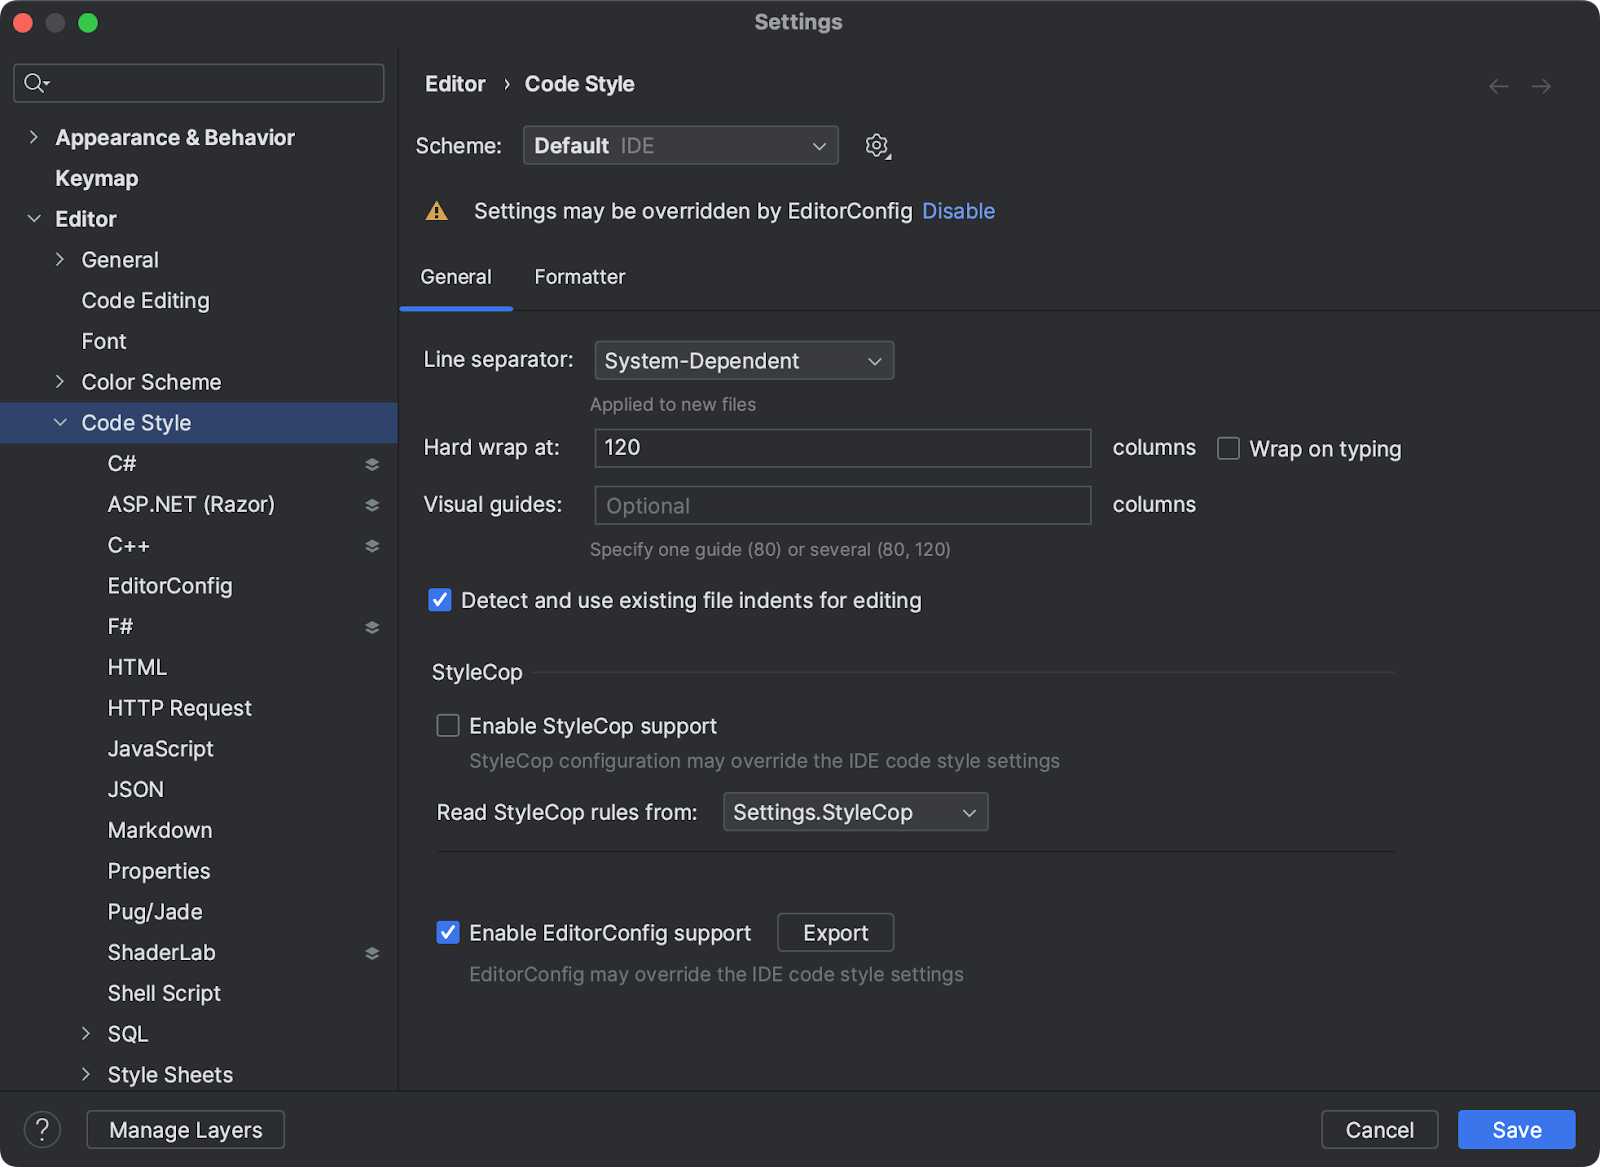Click the layer icon next to C++
Screen dimensions: 1600x1167
coord(372,546)
